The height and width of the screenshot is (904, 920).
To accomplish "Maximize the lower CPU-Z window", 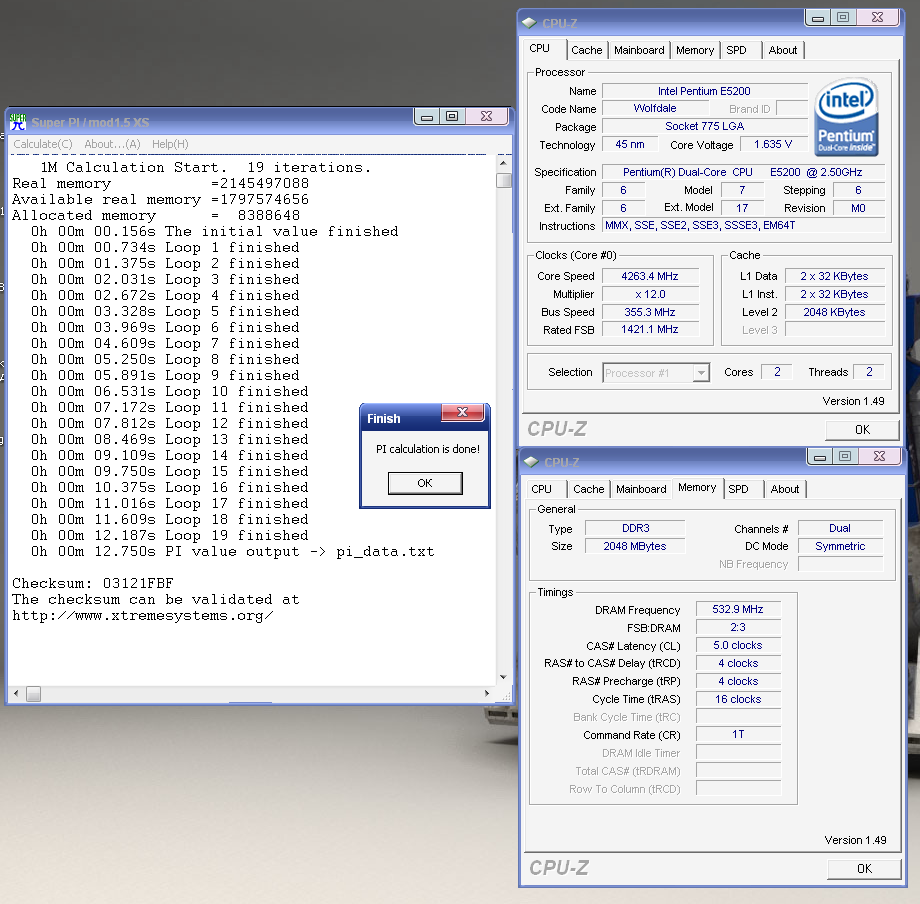I will (x=845, y=456).
